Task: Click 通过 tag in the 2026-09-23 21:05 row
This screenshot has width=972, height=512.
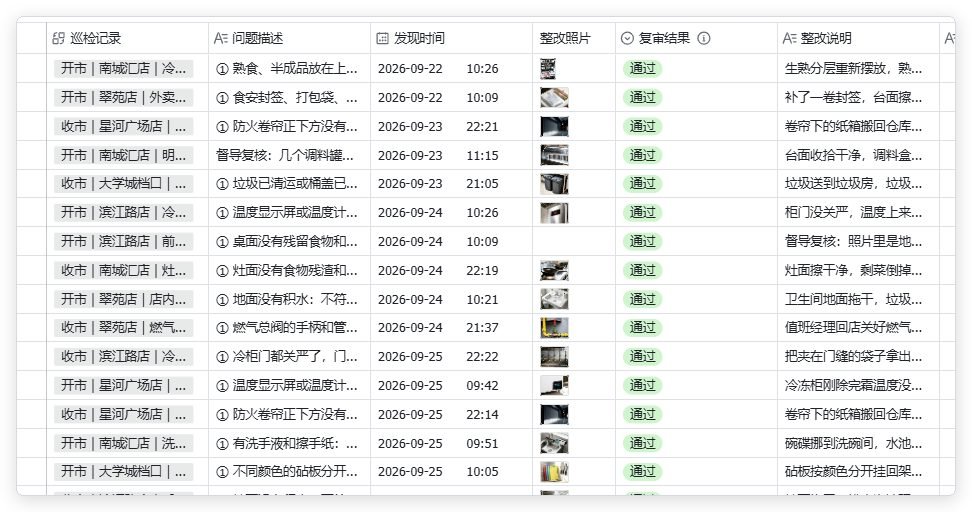Action: click(x=642, y=184)
